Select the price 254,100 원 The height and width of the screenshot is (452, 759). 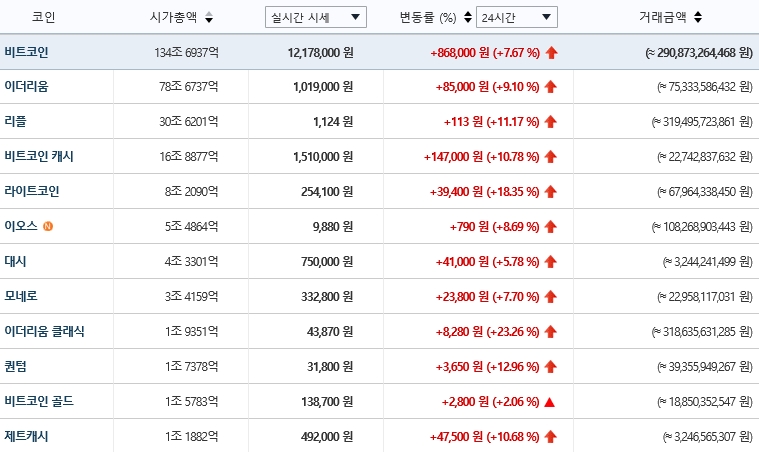pos(327,192)
